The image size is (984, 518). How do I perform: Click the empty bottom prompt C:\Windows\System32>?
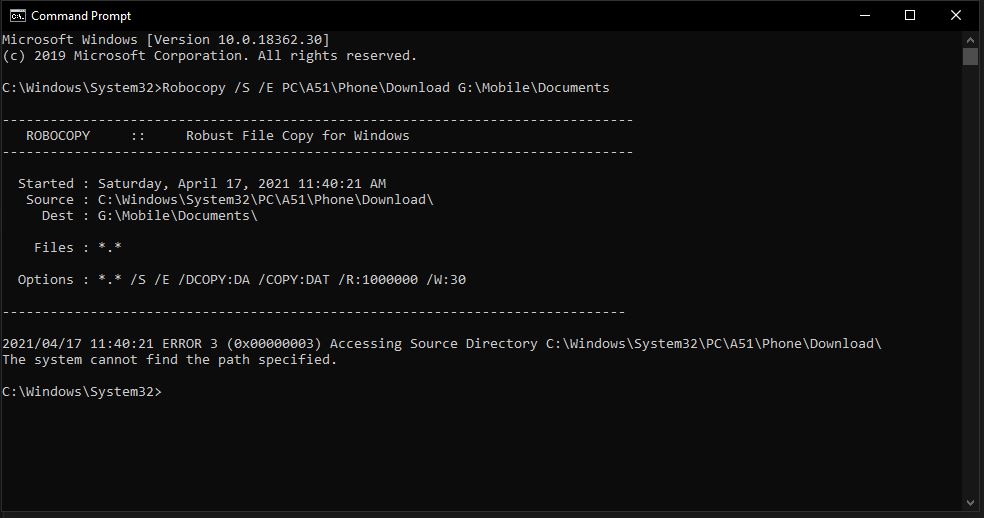(x=82, y=392)
